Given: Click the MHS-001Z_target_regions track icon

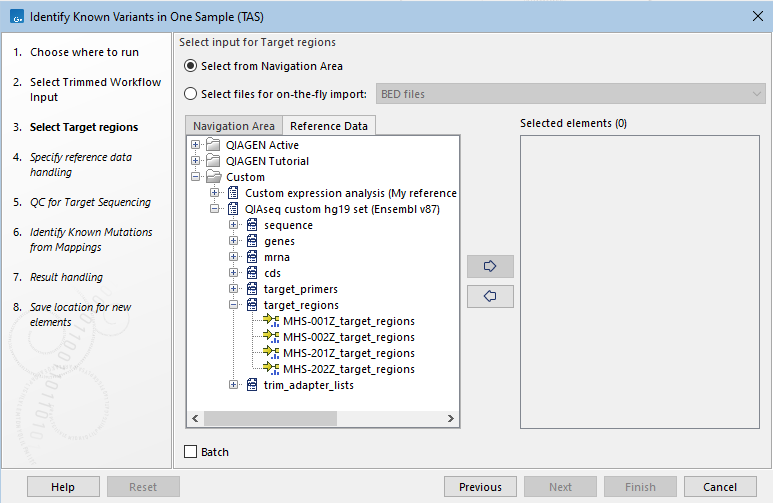Looking at the screenshot, I should (x=271, y=321).
